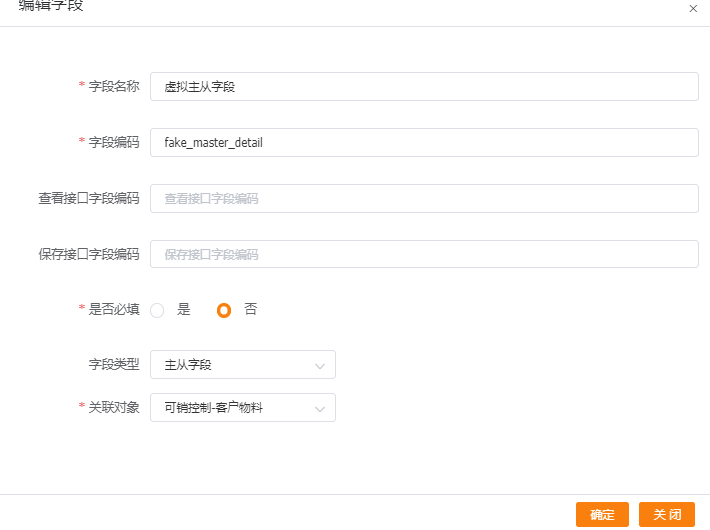
Task: Click the 关闭 button
Action: (667, 515)
